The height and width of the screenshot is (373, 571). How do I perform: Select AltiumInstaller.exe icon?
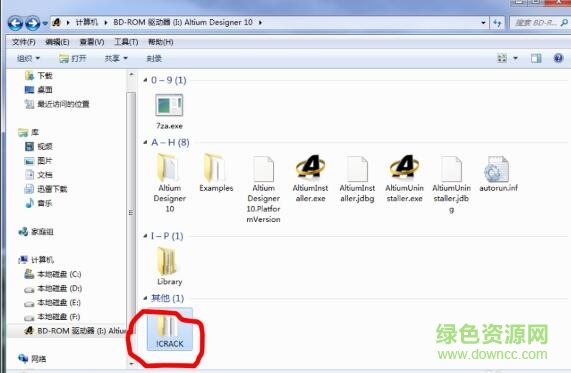(x=310, y=178)
